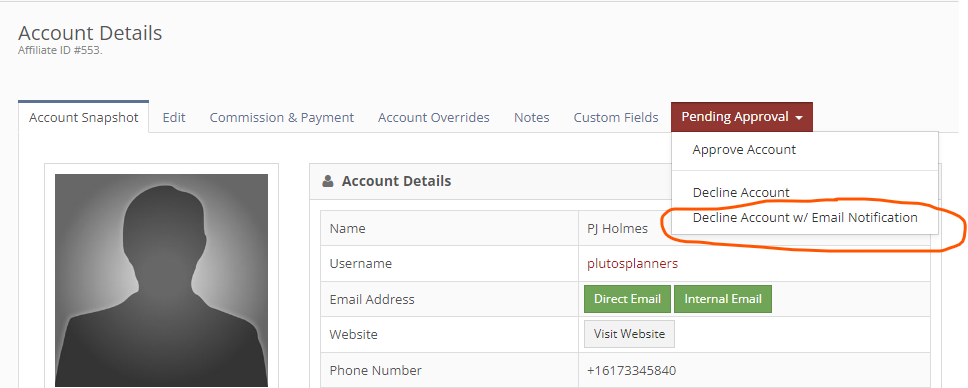The height and width of the screenshot is (388, 968).
Task: View the Notes tab
Action: (x=532, y=117)
